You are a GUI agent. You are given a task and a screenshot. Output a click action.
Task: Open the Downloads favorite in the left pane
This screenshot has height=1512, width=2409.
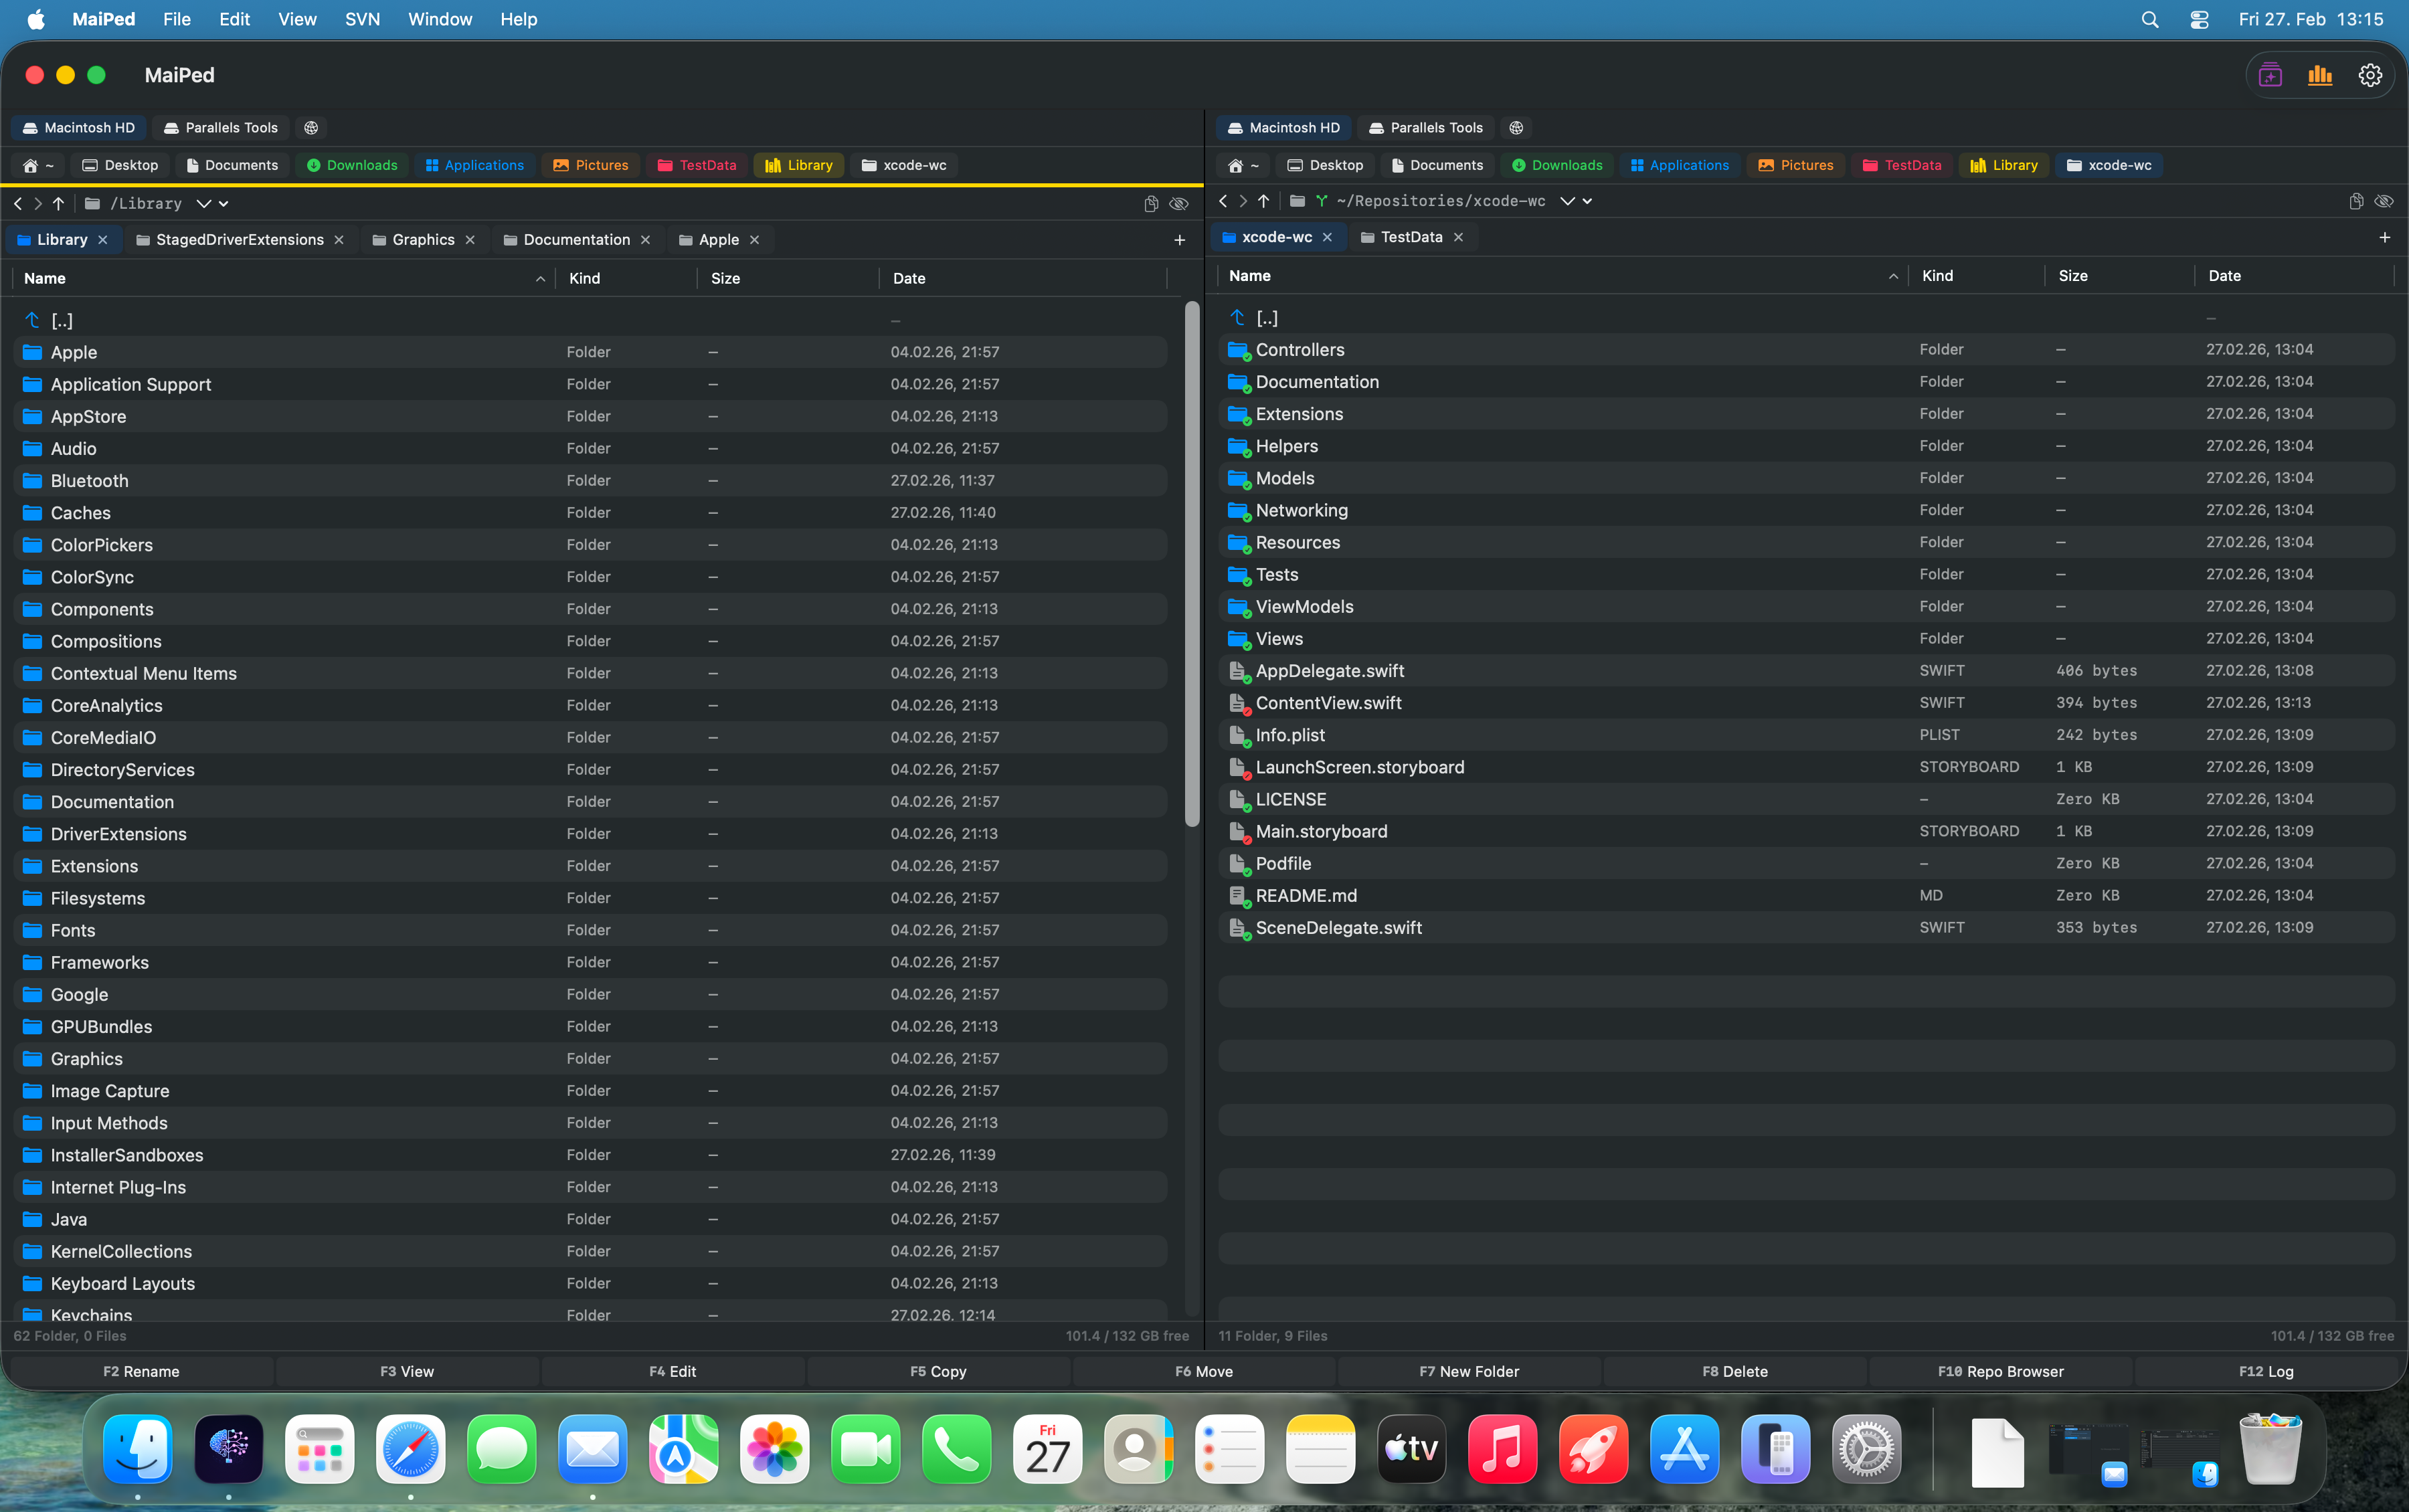pyautogui.click(x=352, y=165)
